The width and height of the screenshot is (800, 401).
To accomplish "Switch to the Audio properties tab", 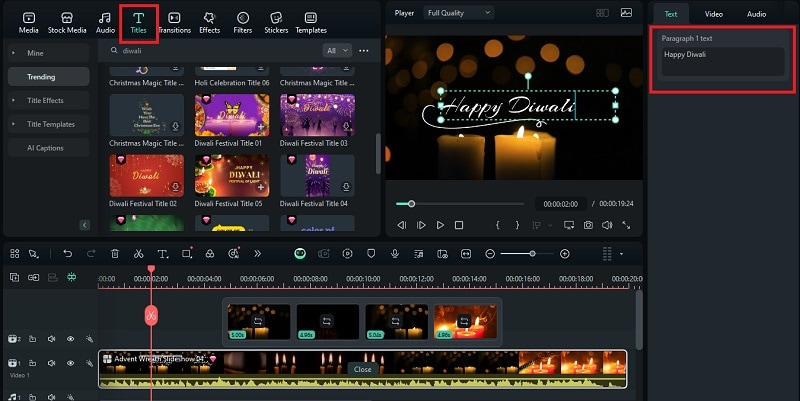I will (x=756, y=14).
